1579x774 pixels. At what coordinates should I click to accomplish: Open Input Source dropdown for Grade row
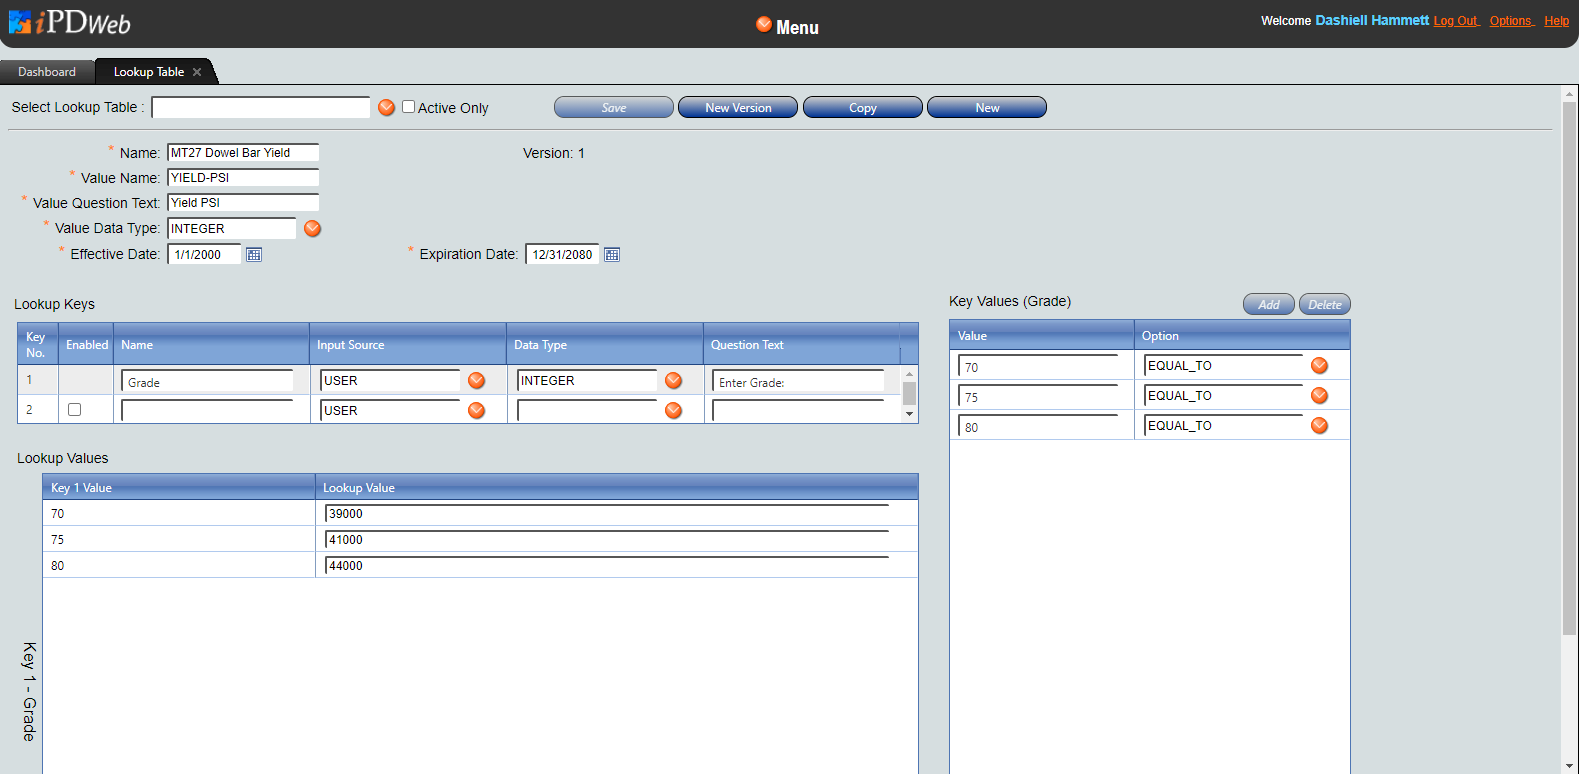(x=477, y=381)
